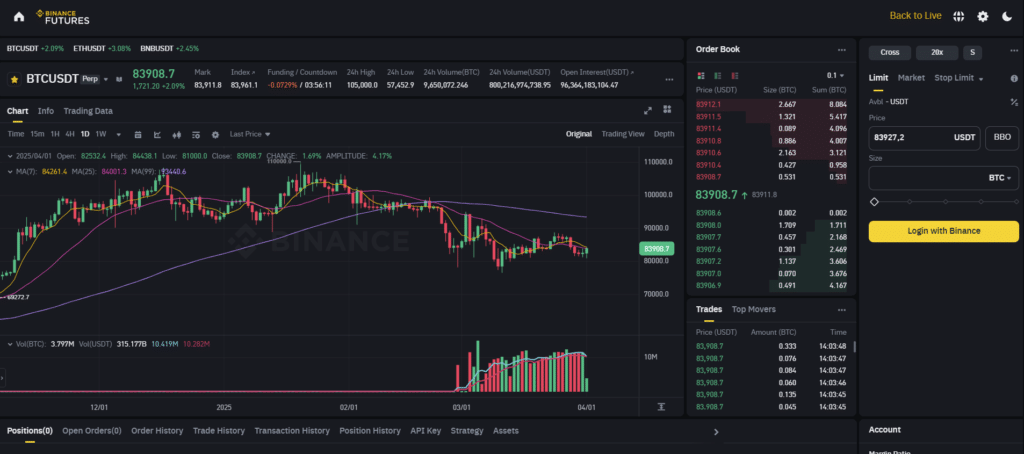Open the chart calendar date picker icon

pyautogui.click(x=138, y=135)
